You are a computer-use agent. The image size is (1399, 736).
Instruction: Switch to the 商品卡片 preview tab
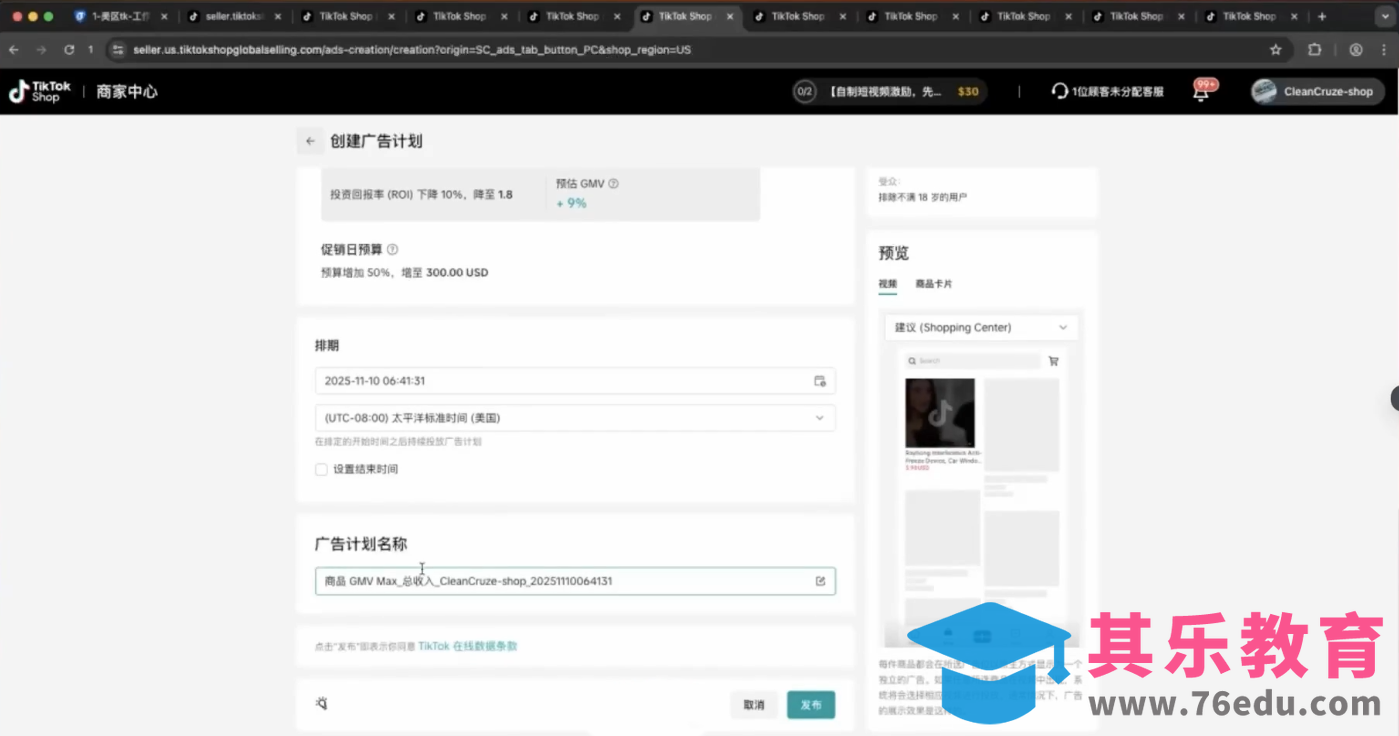(x=932, y=284)
